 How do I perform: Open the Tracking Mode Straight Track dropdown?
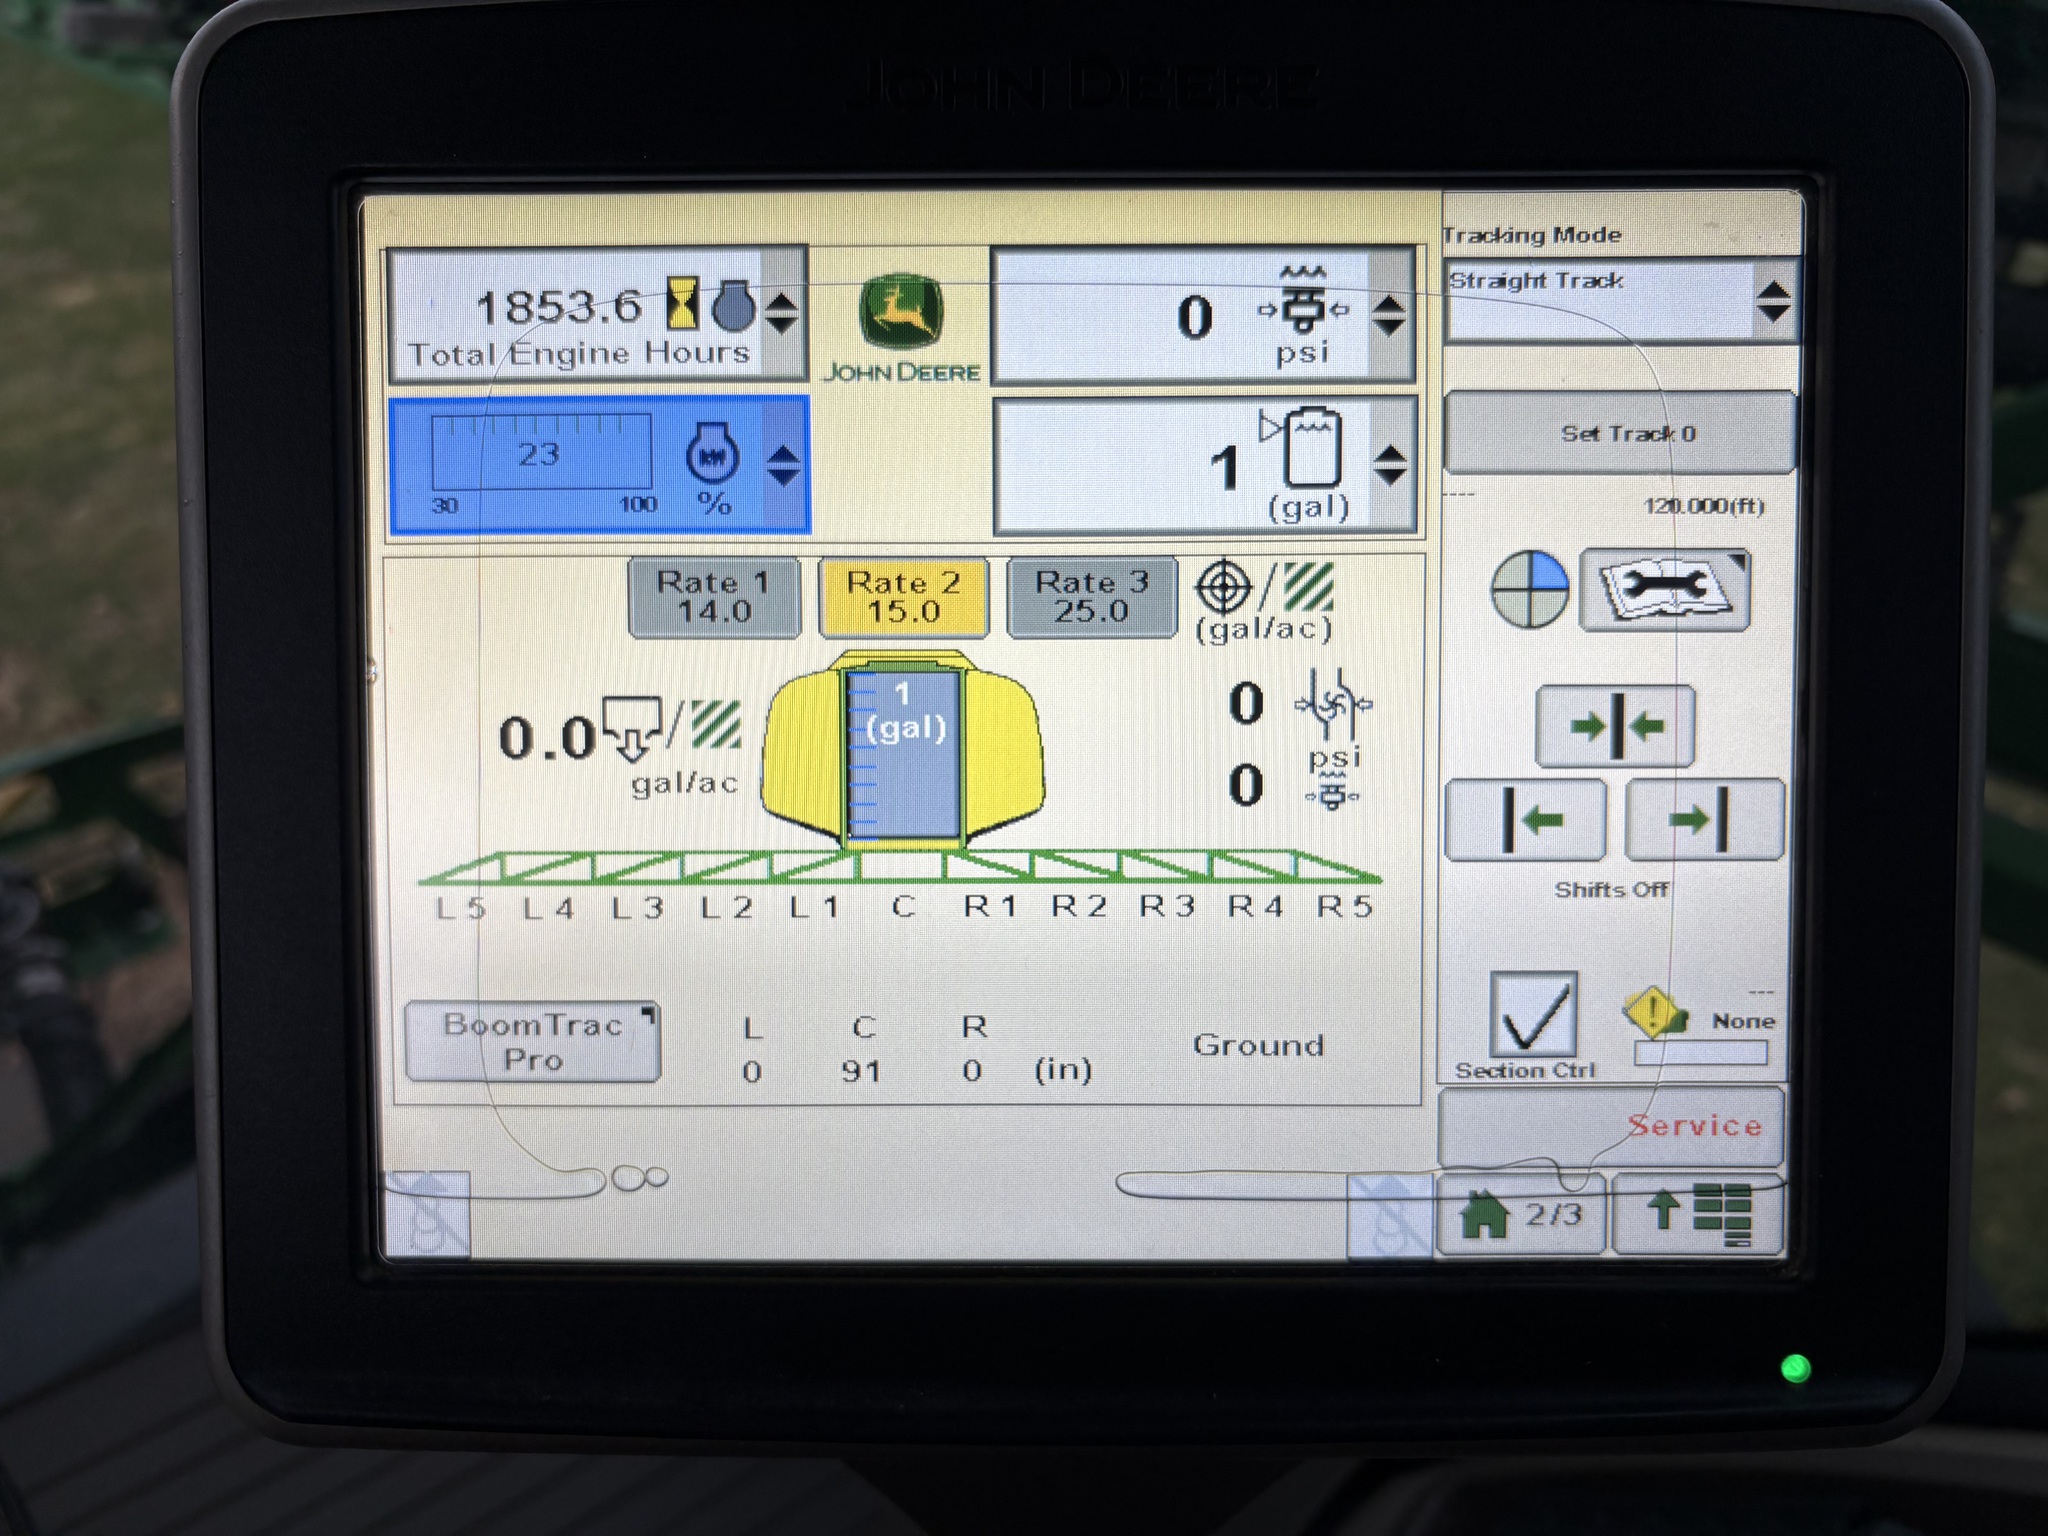(1620, 300)
